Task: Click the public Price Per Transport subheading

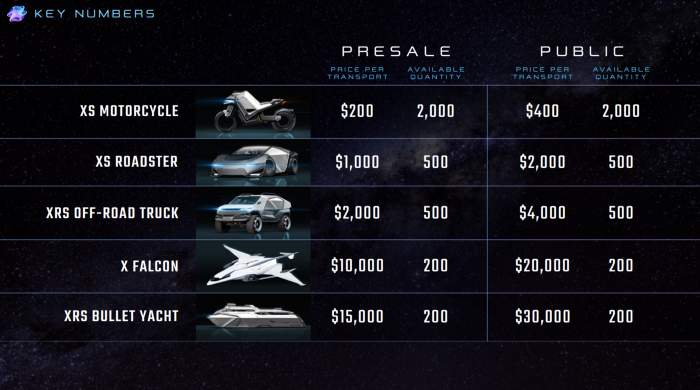Action: click(542, 73)
